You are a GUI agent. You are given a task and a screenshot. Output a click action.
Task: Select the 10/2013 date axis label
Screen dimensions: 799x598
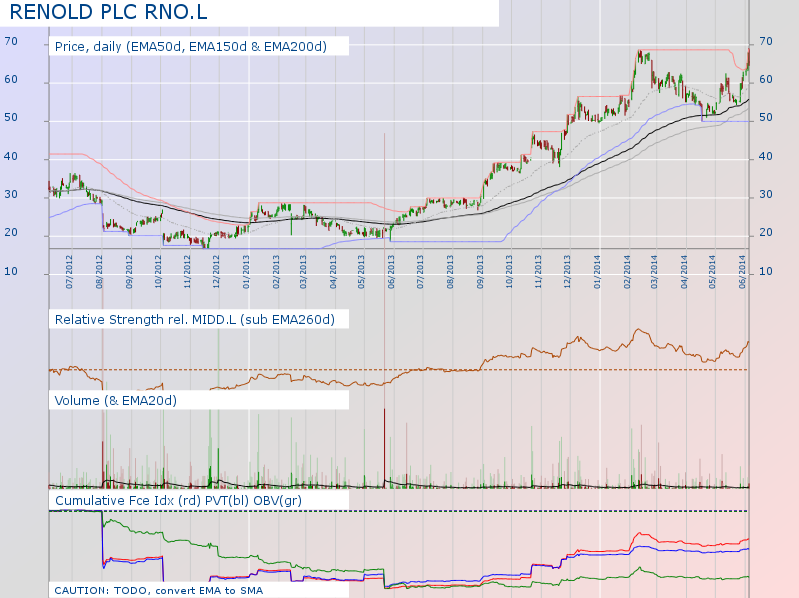point(509,272)
